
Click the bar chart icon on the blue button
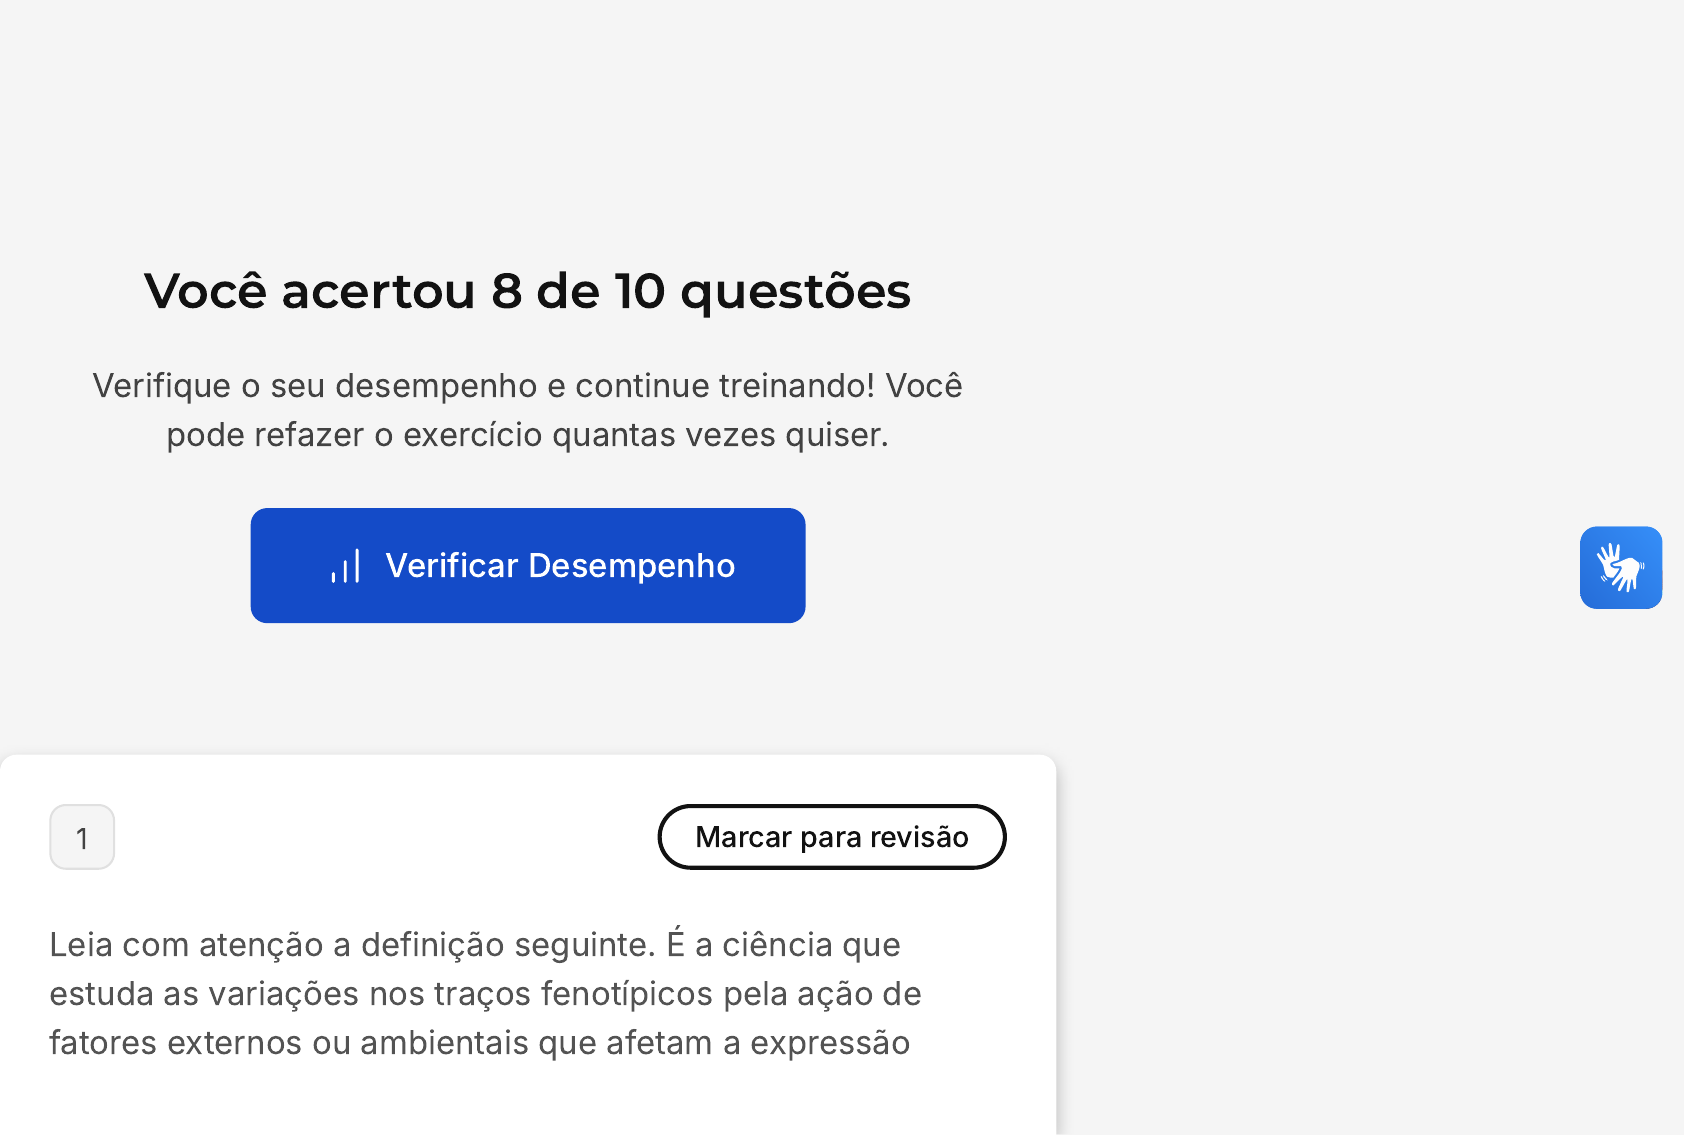point(345,566)
